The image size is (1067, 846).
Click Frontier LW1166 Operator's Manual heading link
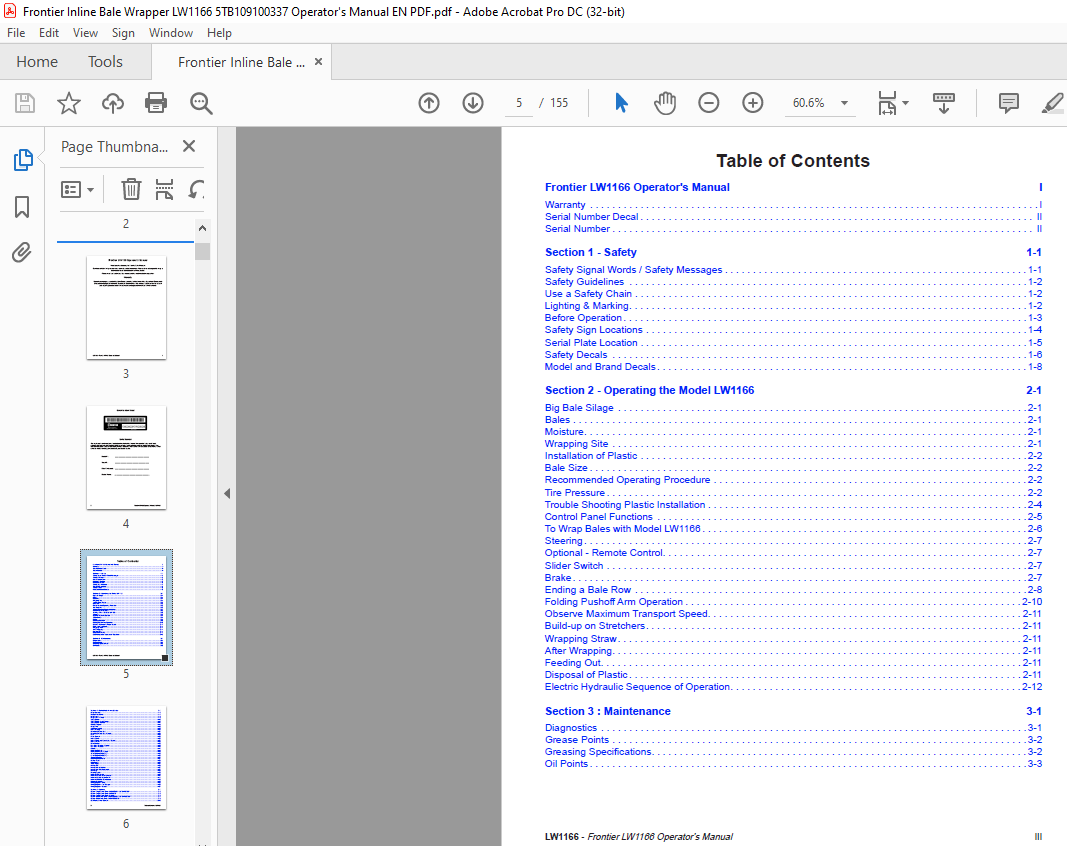point(637,187)
